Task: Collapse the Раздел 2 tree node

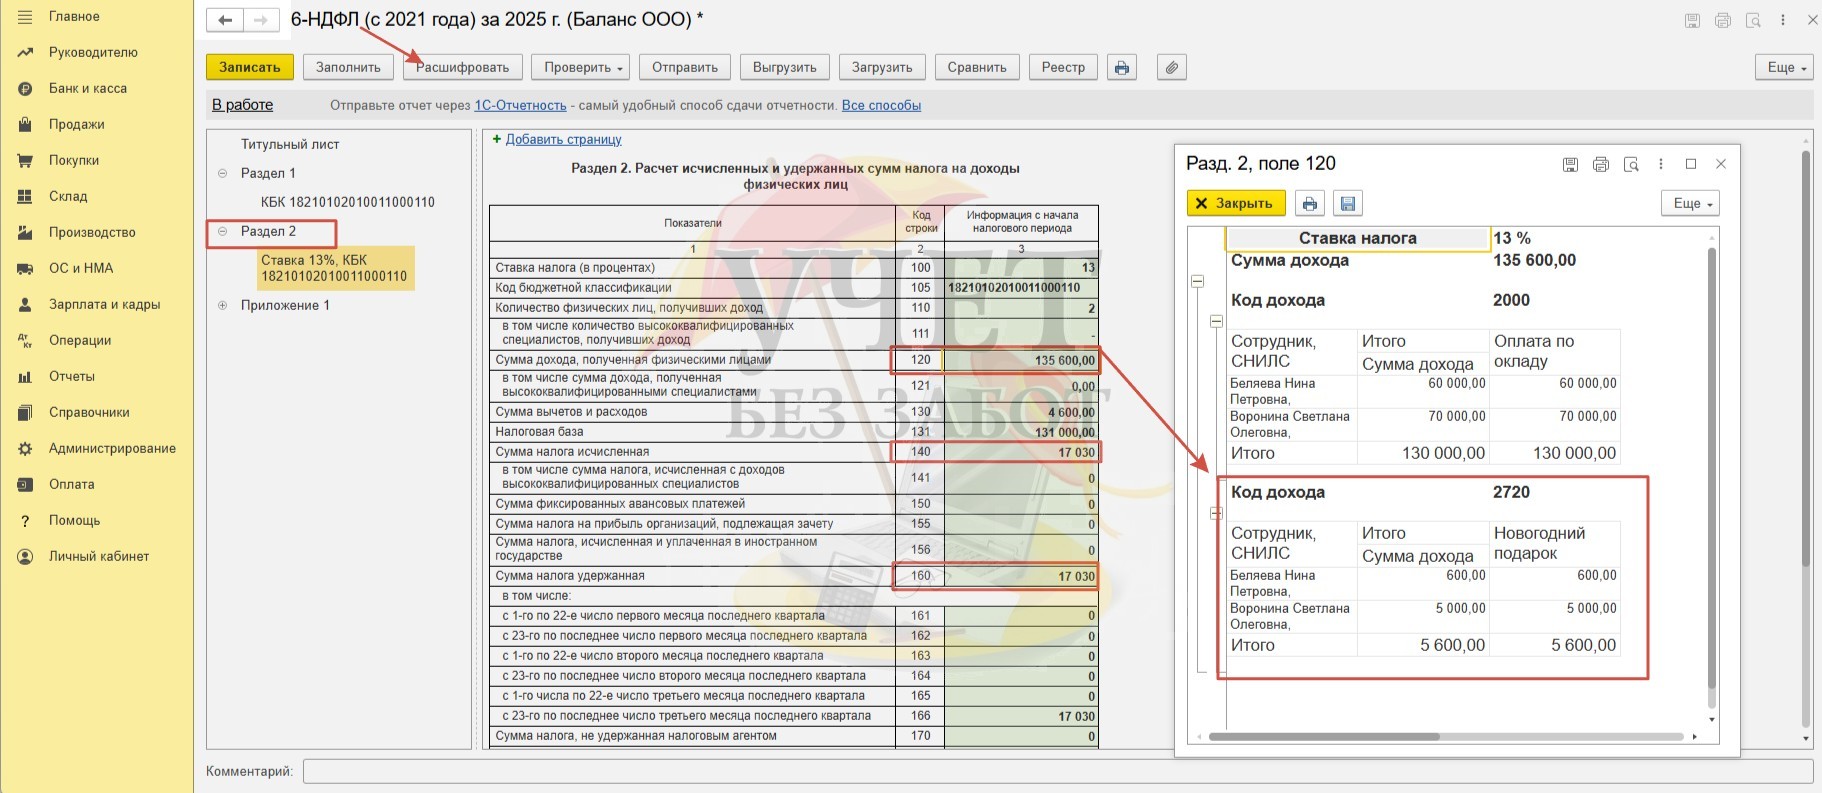Action: pyautogui.click(x=222, y=231)
